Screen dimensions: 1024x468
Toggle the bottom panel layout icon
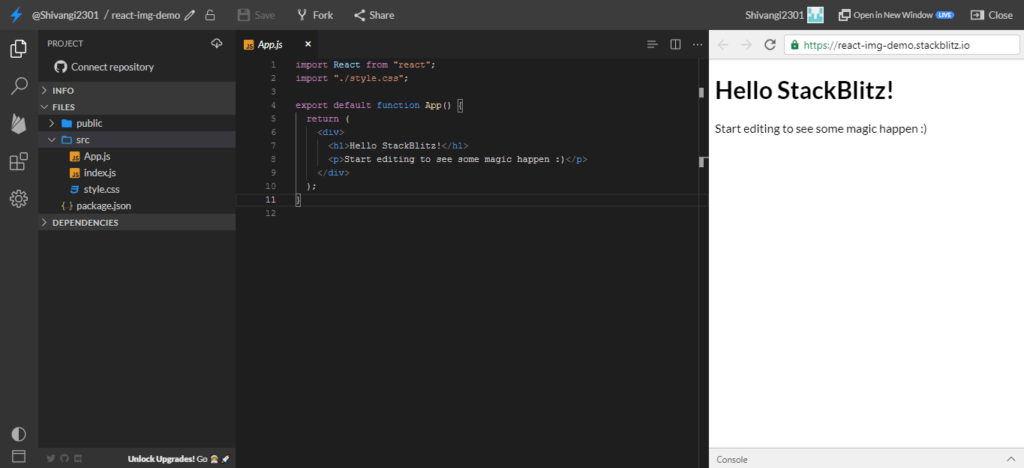tap(19, 456)
